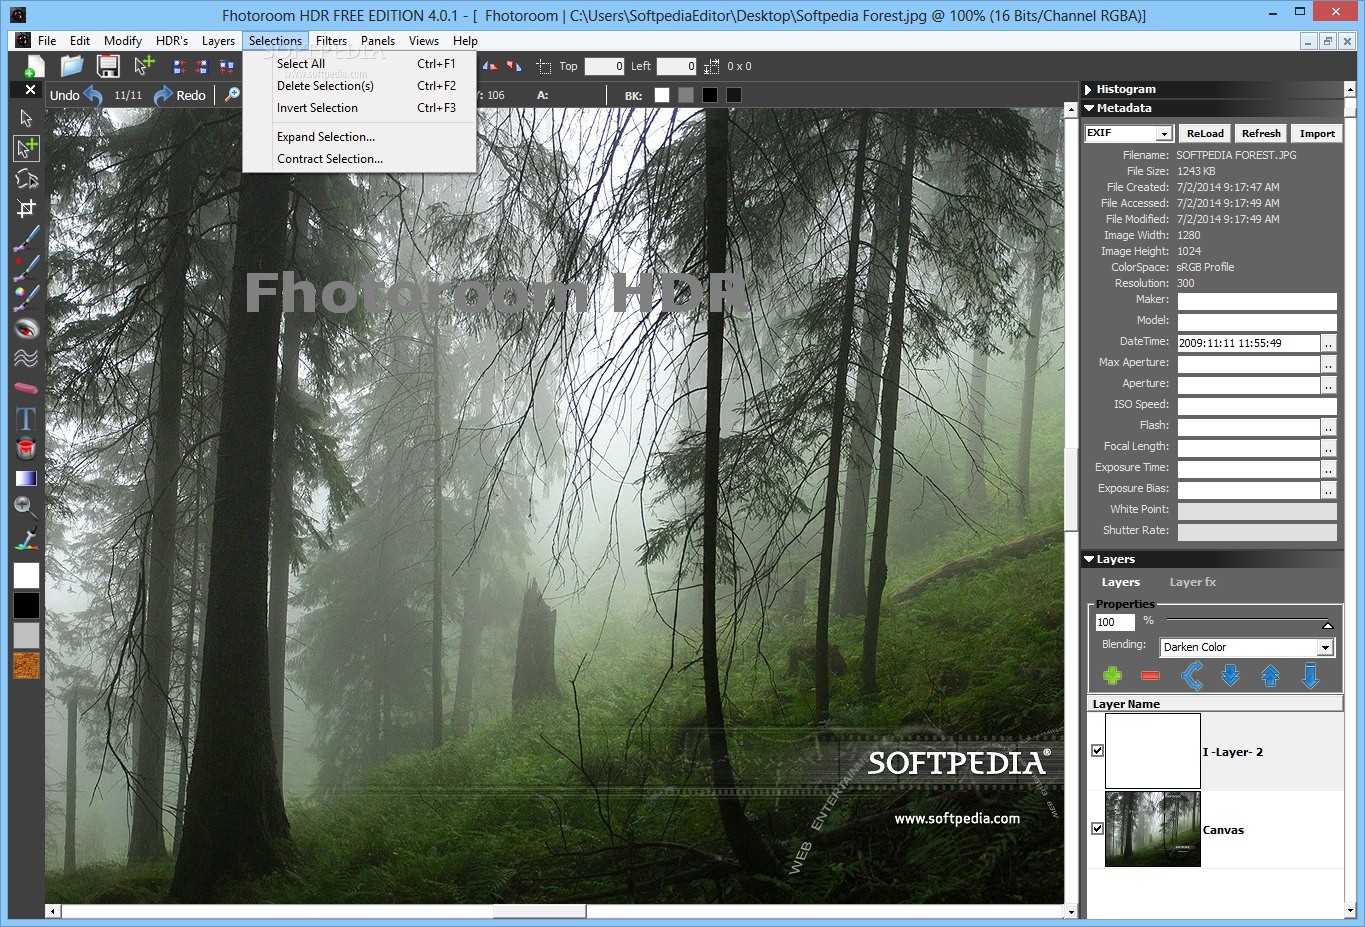
Task: Open the File menu
Action: (47, 41)
